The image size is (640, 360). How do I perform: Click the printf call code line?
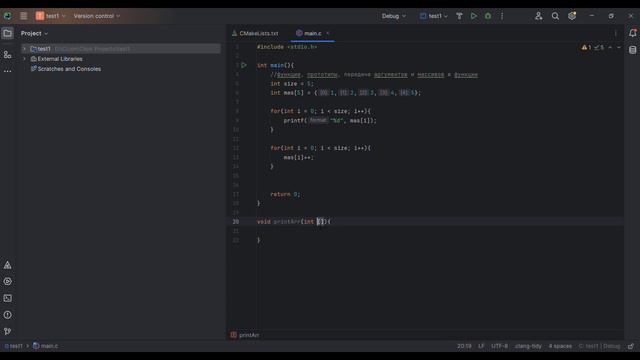pyautogui.click(x=330, y=120)
